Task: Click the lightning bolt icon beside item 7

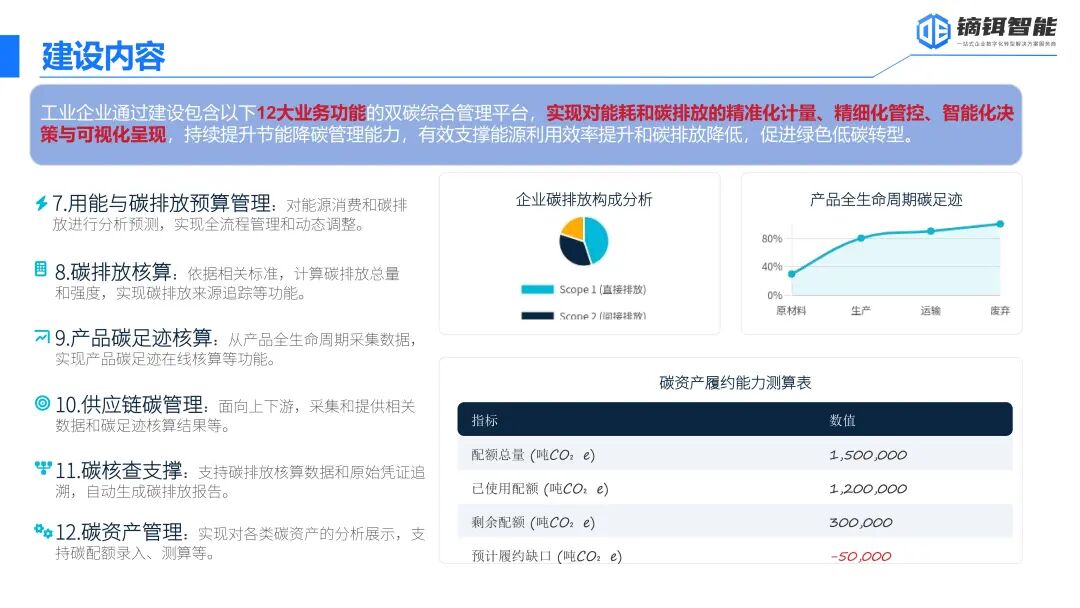Action: tap(41, 203)
